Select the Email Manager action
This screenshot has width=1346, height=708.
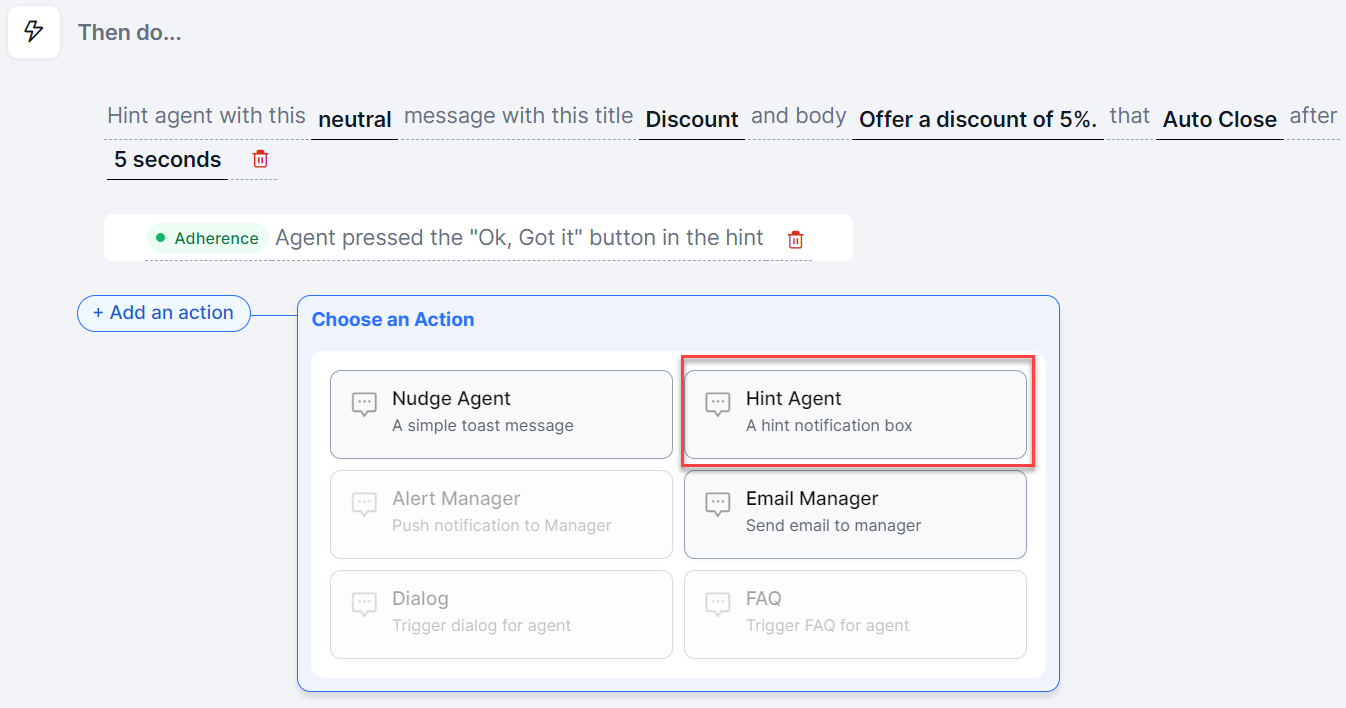coord(855,514)
